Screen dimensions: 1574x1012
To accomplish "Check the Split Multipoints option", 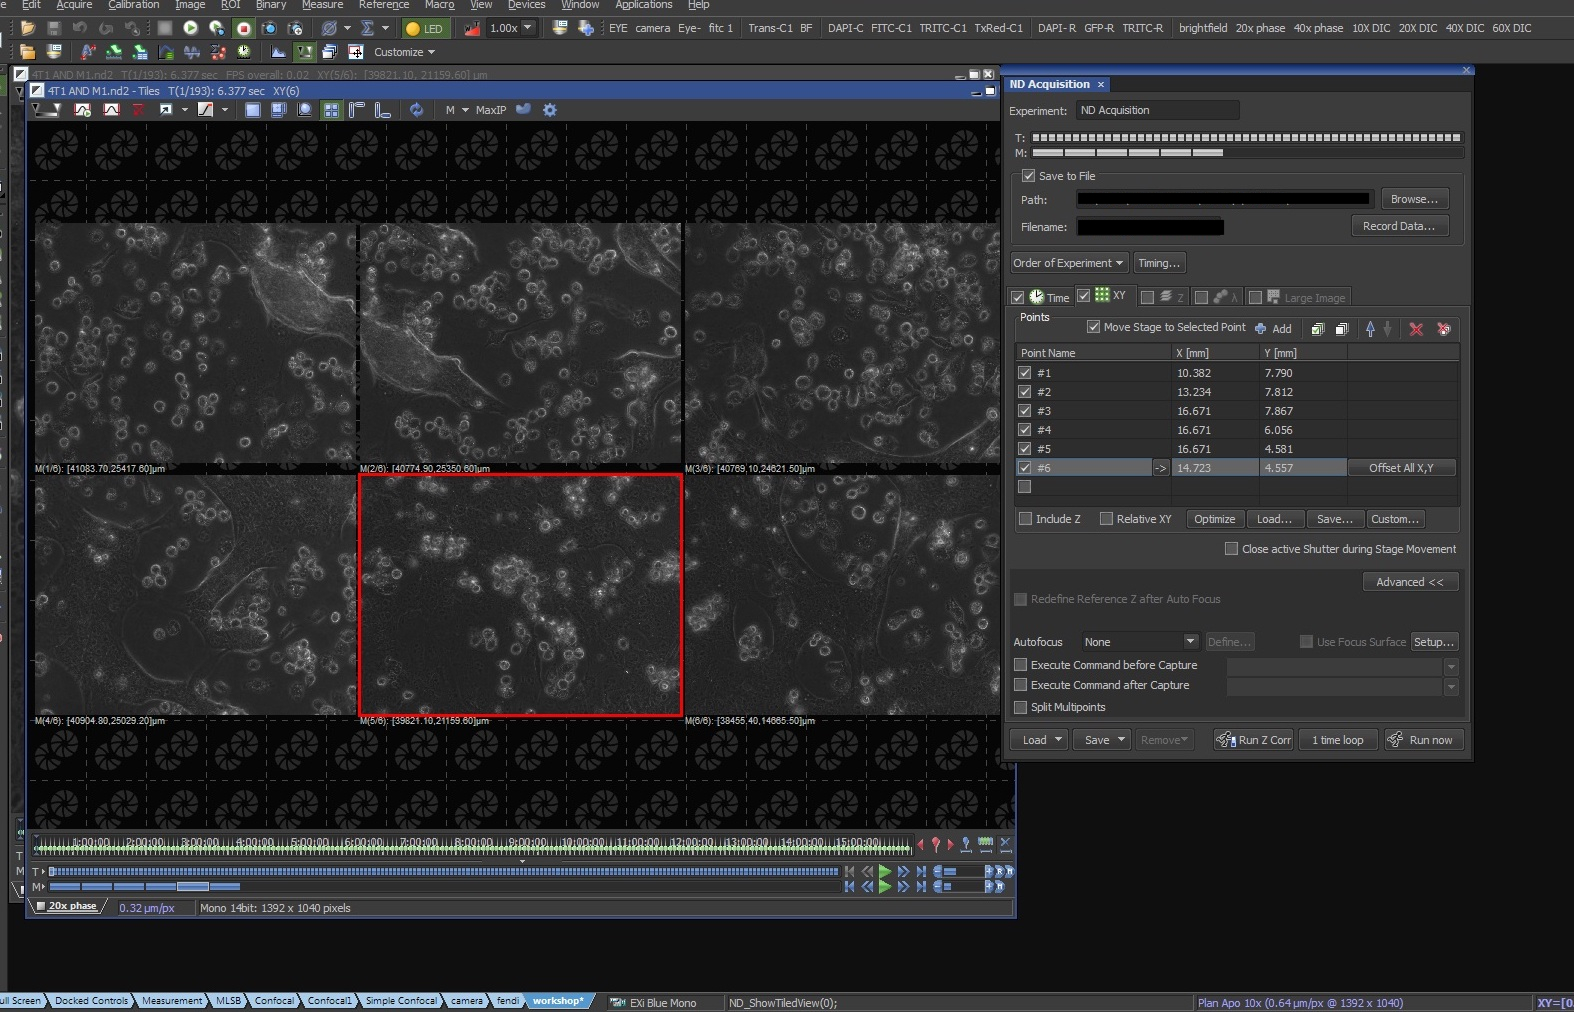I will (x=1021, y=707).
